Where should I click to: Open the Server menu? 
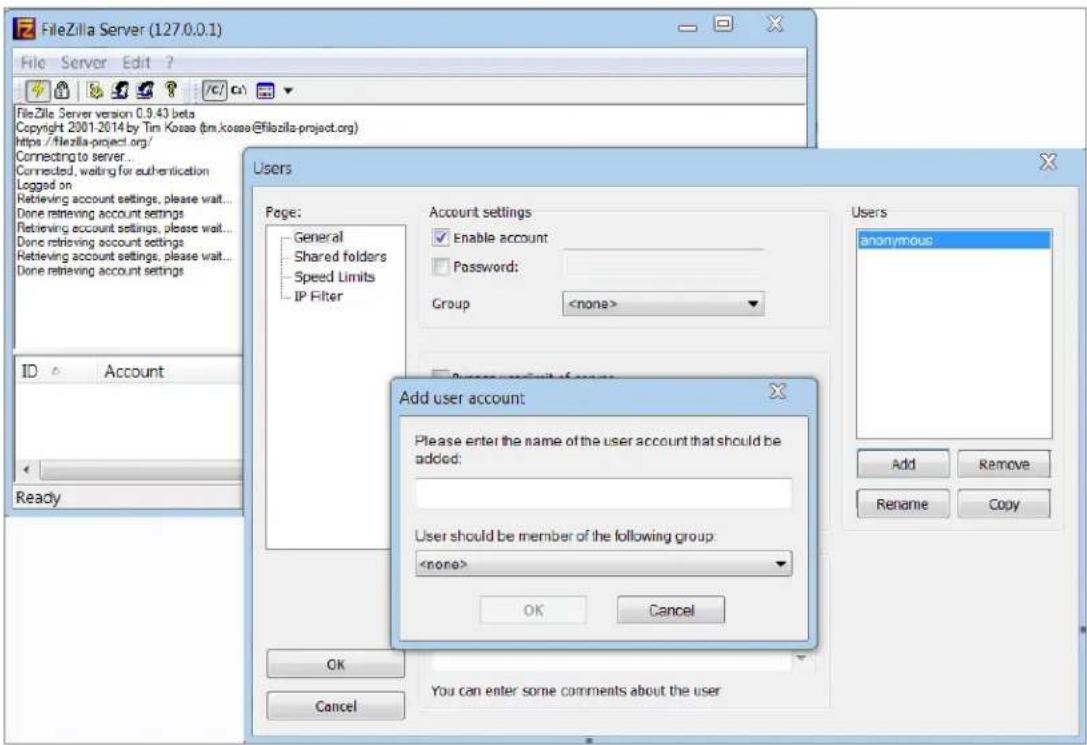coord(83,63)
